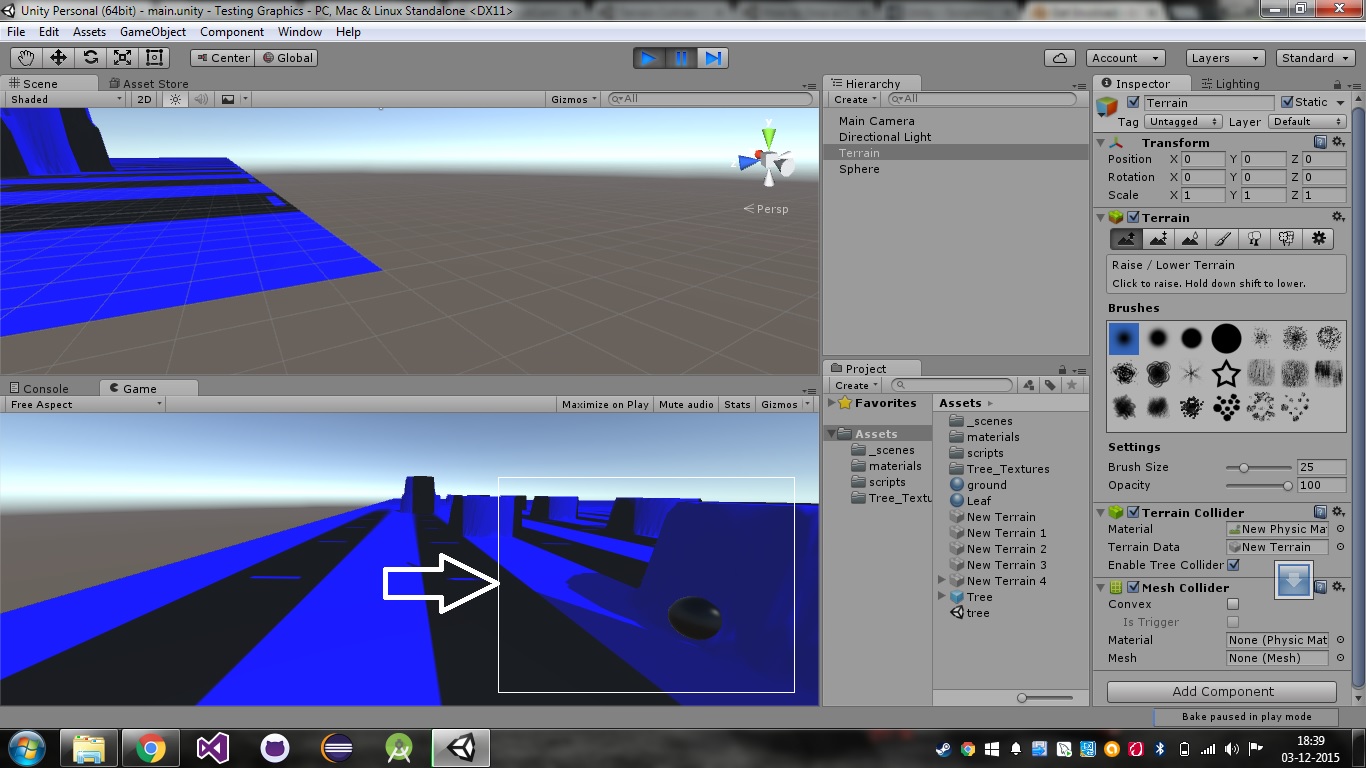Adjust the Brush Size slider
The image size is (1366, 768).
click(1244, 467)
